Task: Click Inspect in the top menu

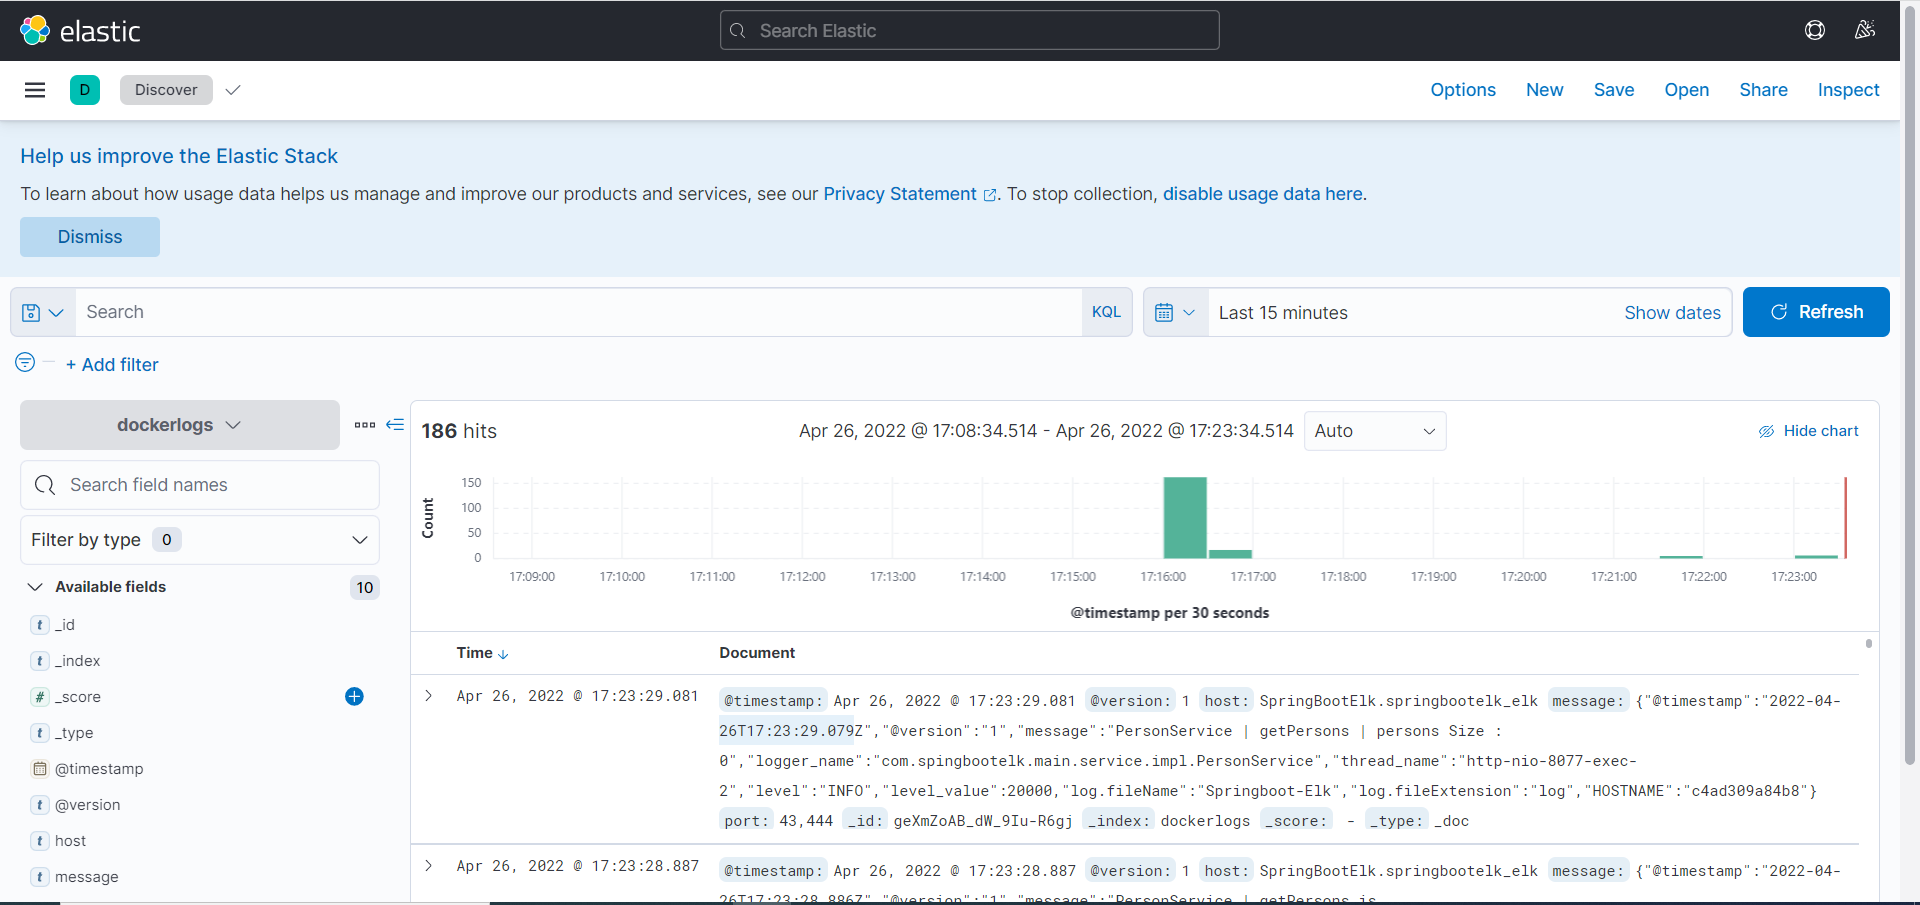Action: [1849, 90]
